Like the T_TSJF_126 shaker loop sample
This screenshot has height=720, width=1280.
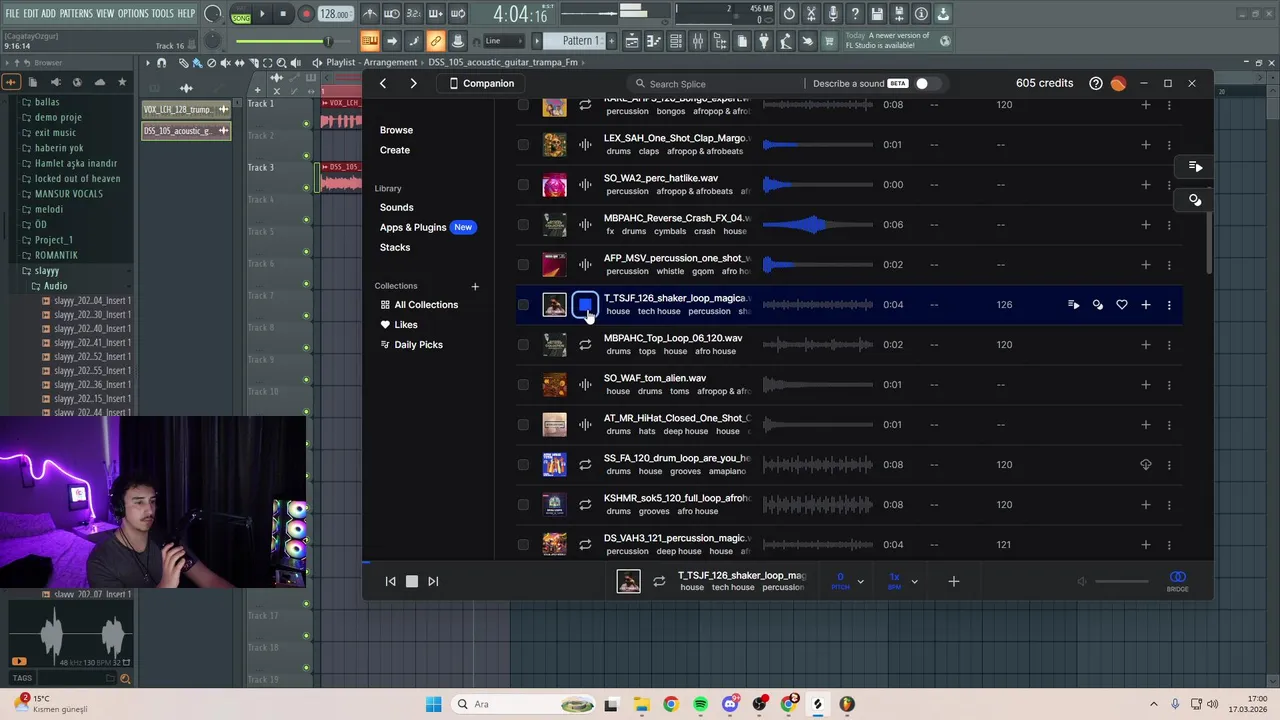(x=1122, y=305)
